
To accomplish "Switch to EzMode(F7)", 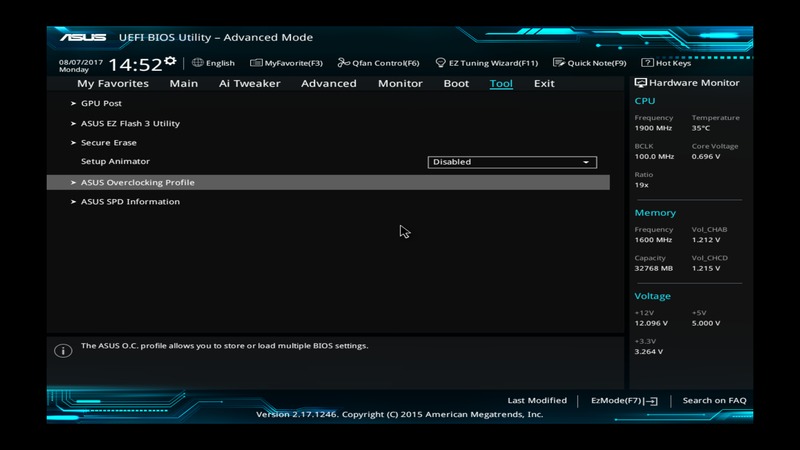I will pos(624,400).
